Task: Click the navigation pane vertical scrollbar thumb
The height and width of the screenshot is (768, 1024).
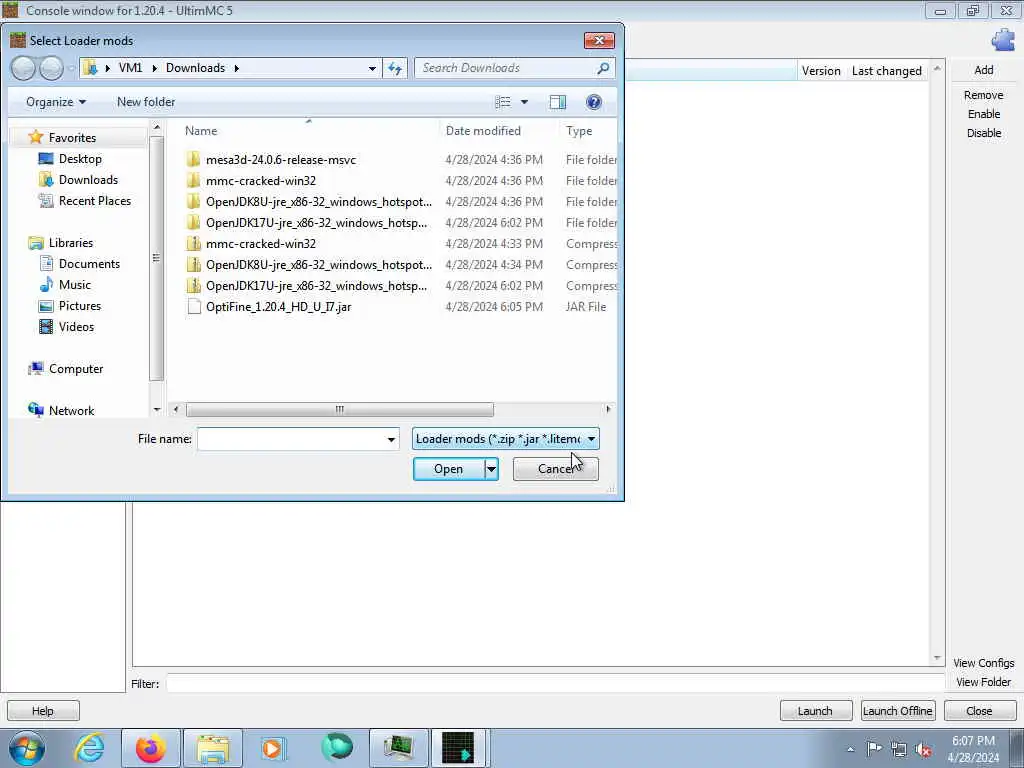Action: tap(156, 258)
